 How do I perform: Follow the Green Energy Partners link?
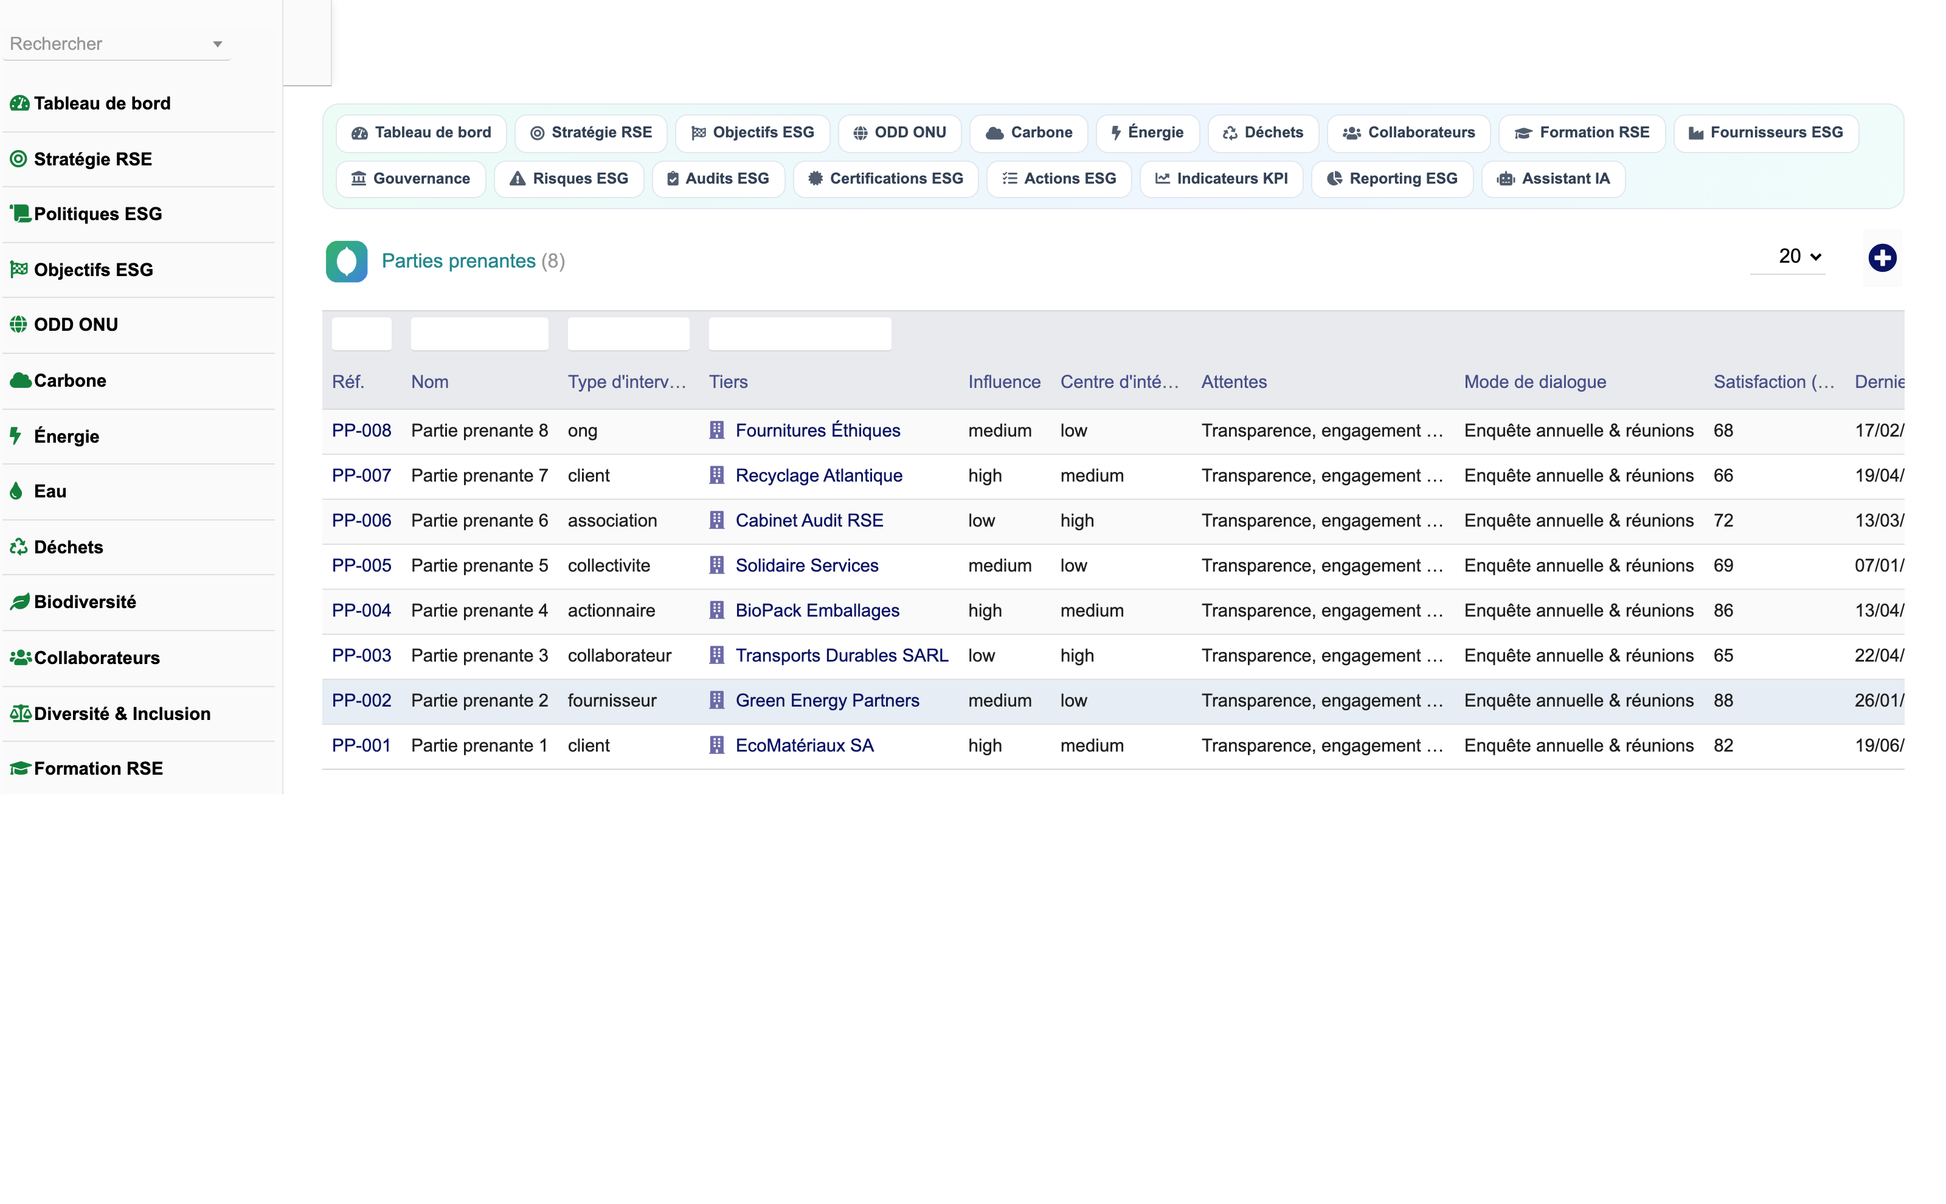coord(827,701)
